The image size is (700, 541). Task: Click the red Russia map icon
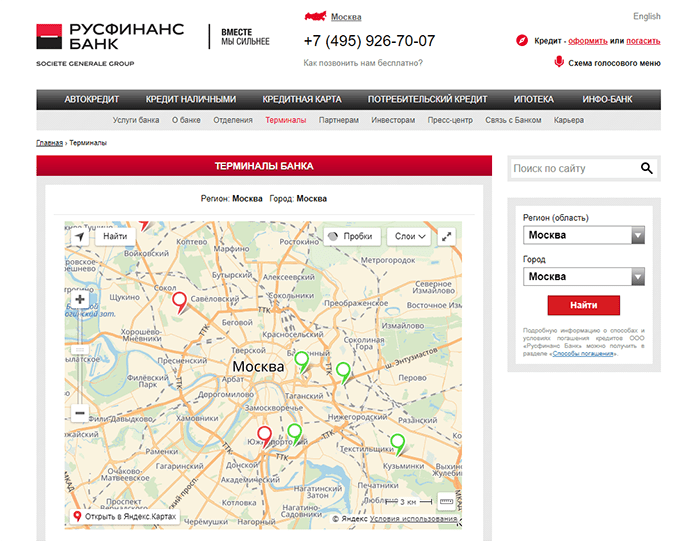(315, 17)
